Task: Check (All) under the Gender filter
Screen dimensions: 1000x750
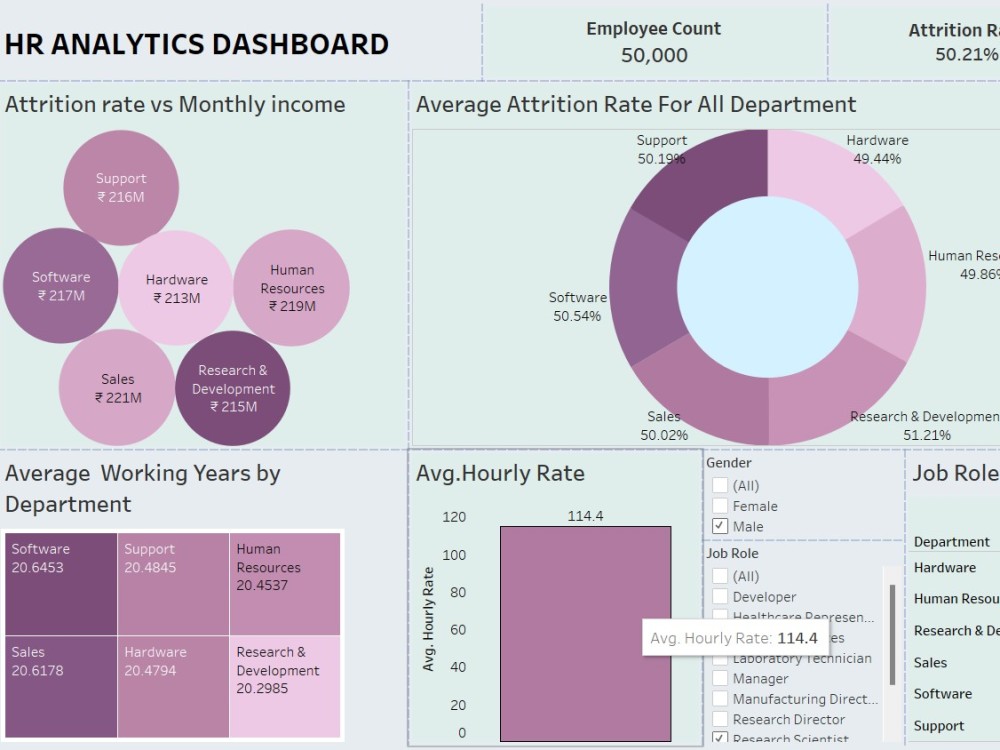Action: click(719, 485)
